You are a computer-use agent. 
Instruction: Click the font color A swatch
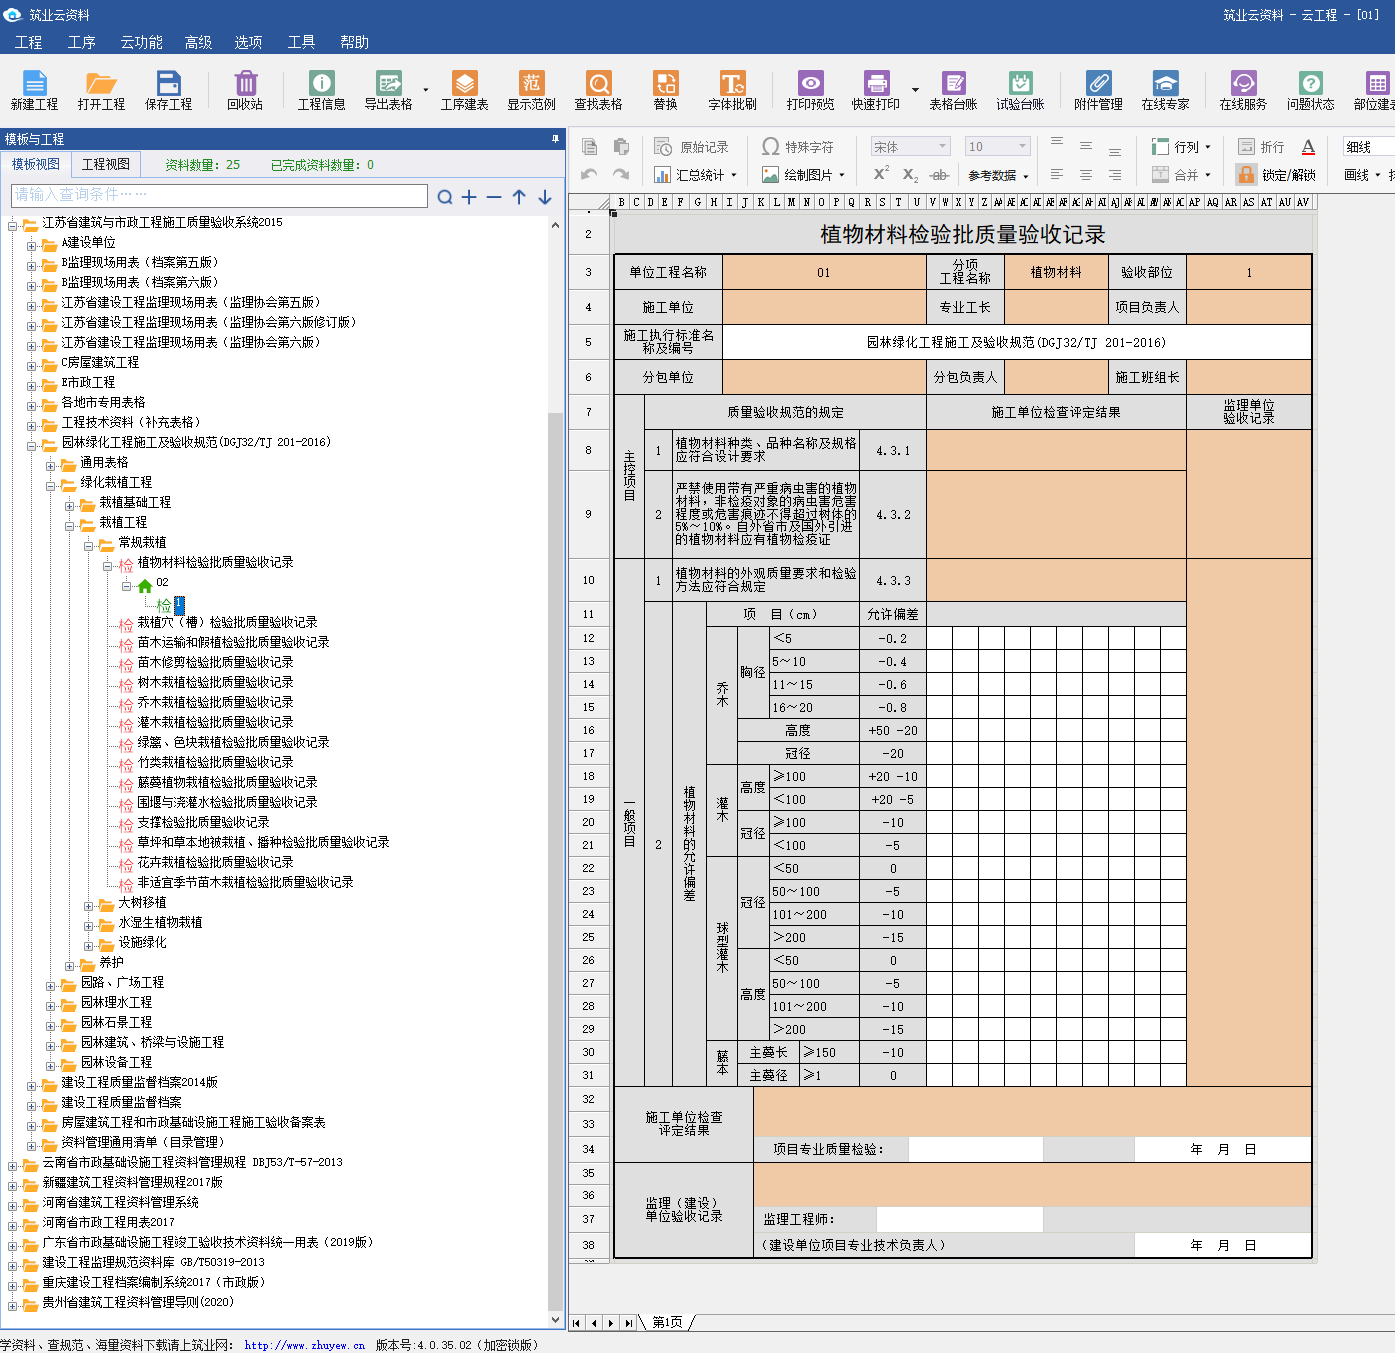(1308, 147)
